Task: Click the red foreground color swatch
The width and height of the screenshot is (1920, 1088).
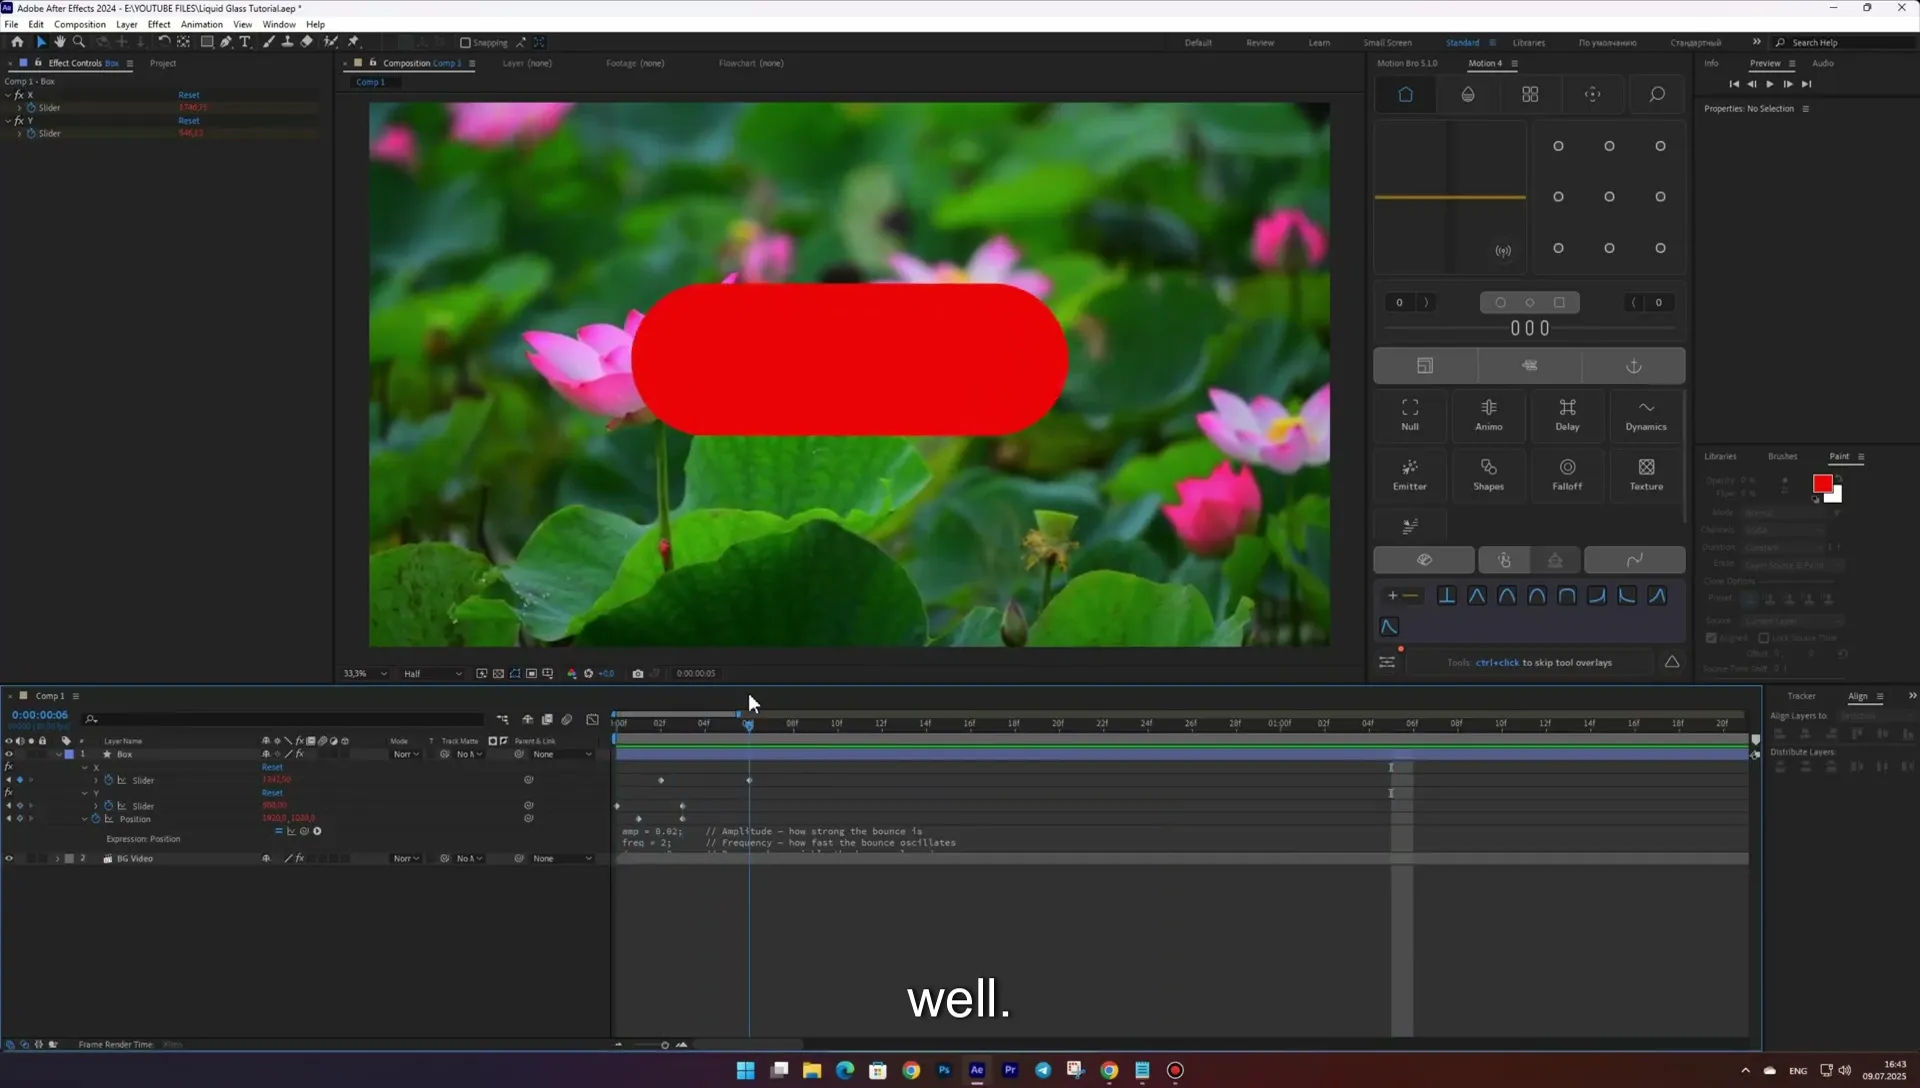Action: (x=1822, y=484)
